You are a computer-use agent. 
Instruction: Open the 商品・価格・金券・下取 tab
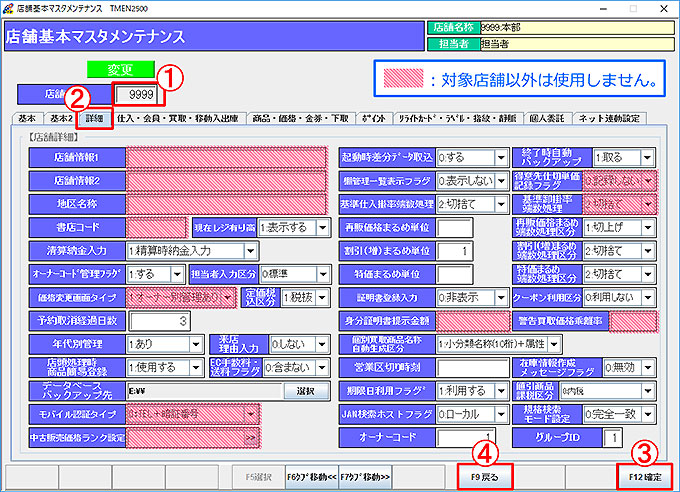coord(301,118)
